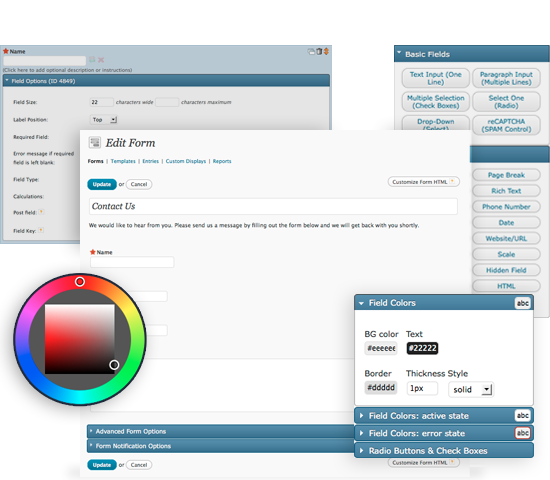Click the Edit Form page icon
550x480 pixels.
[95, 142]
